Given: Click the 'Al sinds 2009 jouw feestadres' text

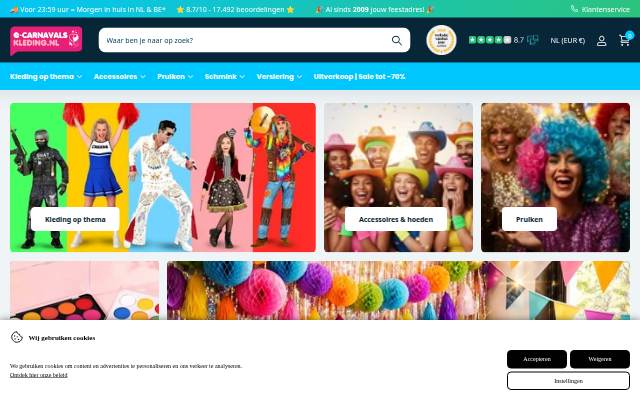Looking at the screenshot, I should point(375,9).
